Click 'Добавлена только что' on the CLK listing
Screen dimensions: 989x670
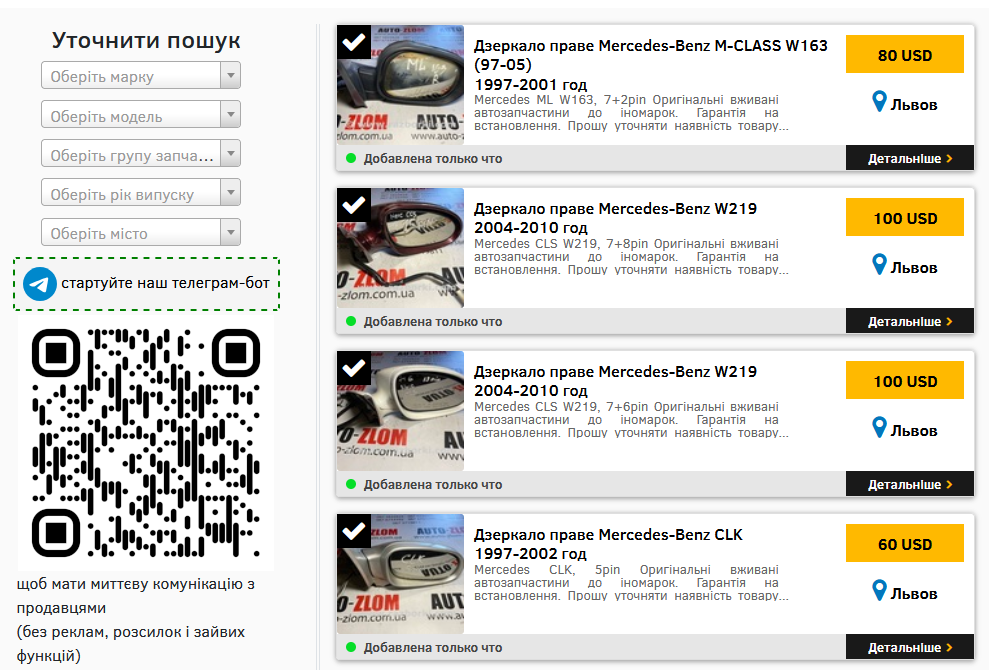pos(433,647)
